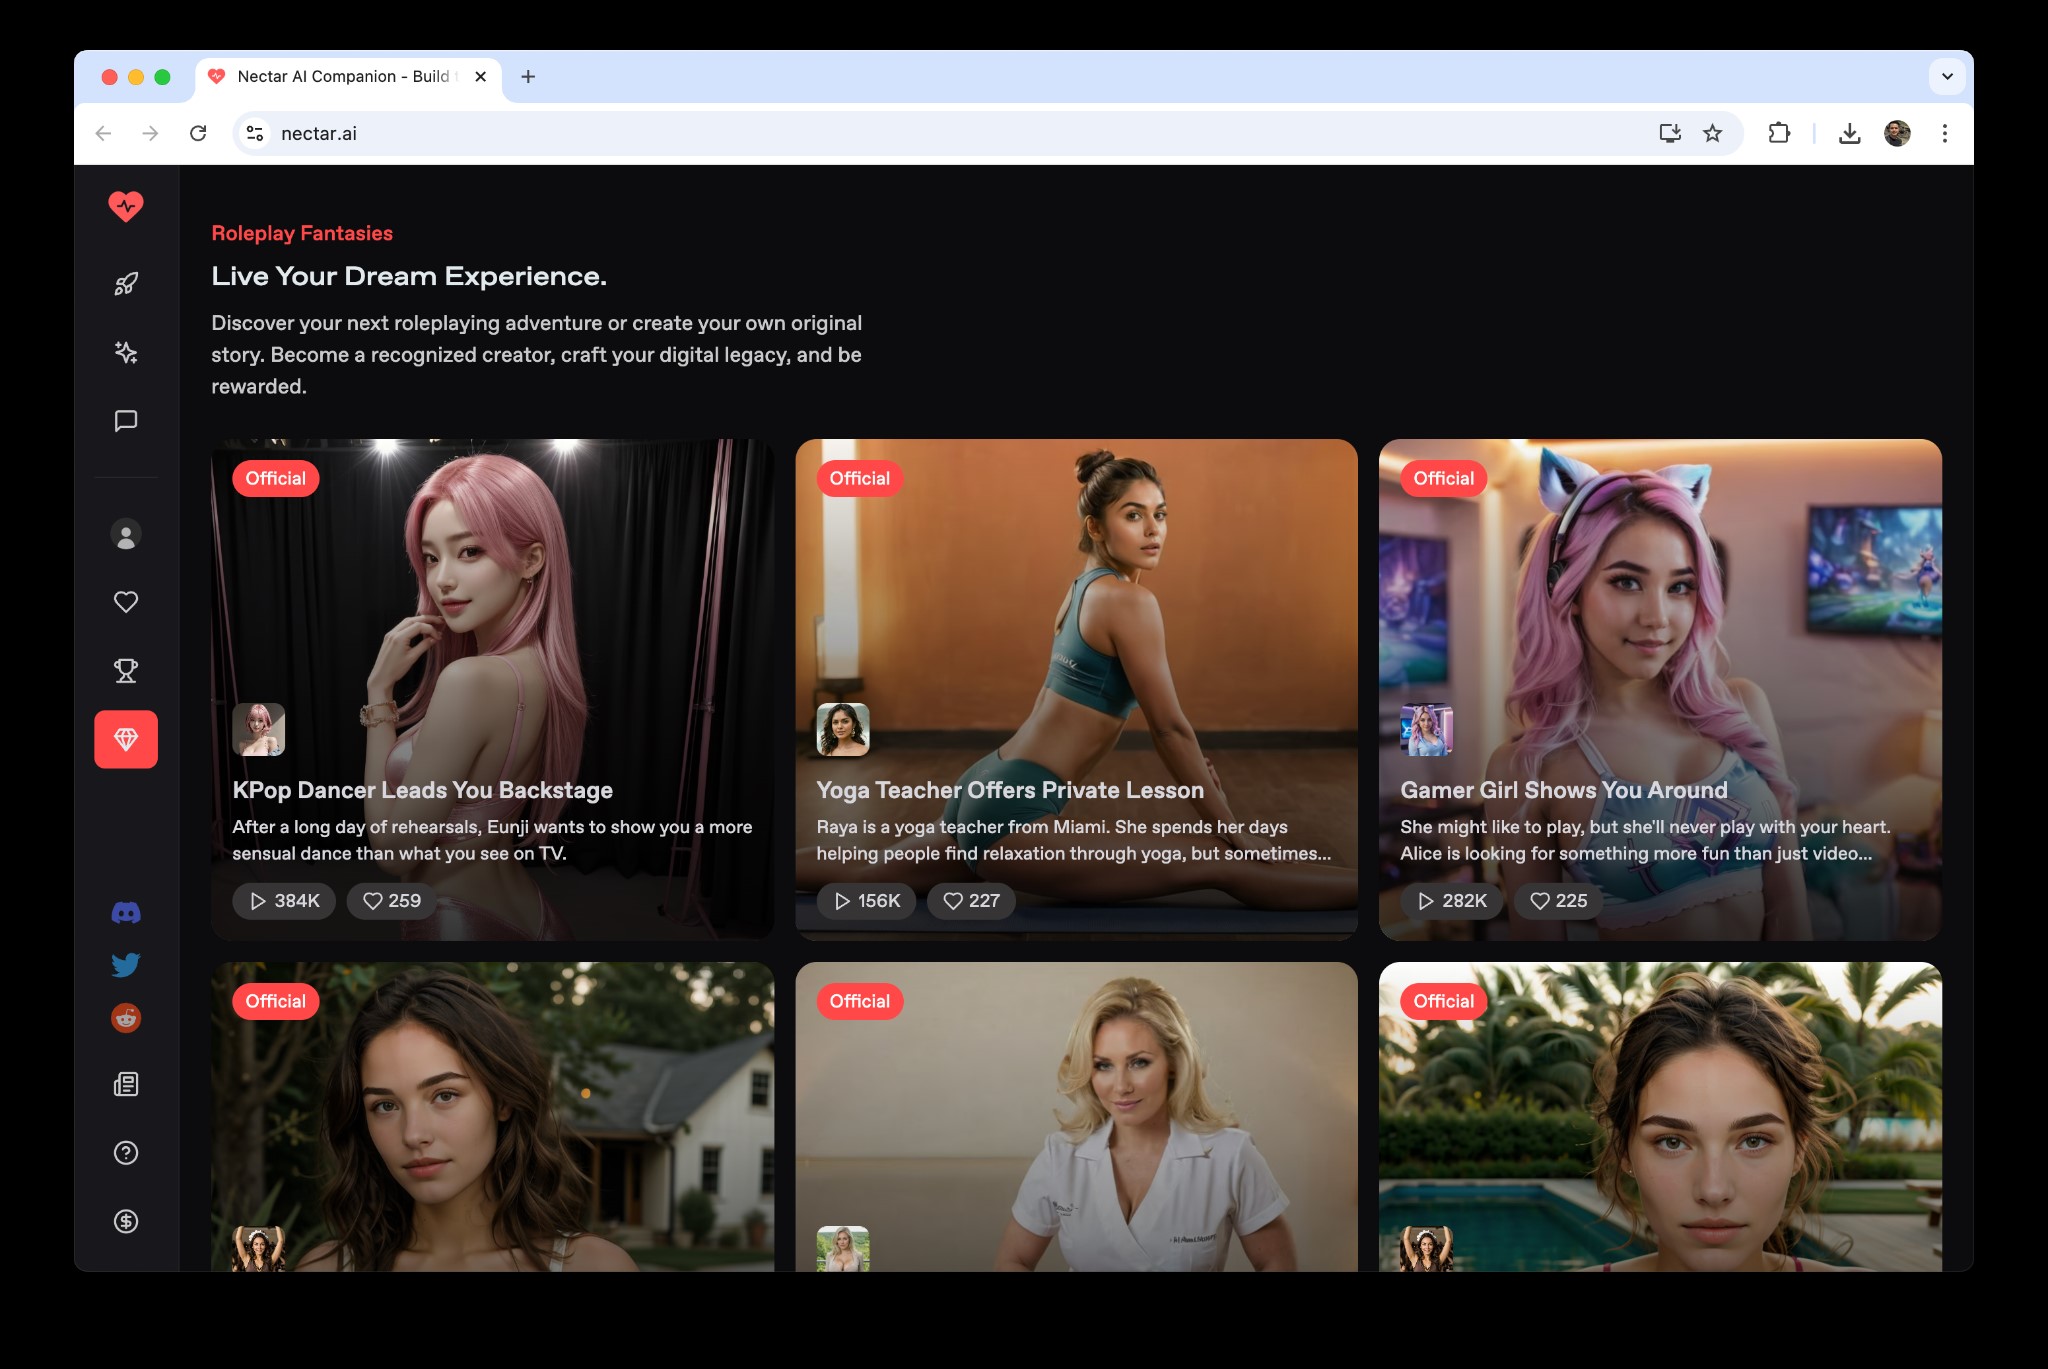
Task: Like the Yoga Teacher card (227 hearts)
Action: tap(971, 901)
